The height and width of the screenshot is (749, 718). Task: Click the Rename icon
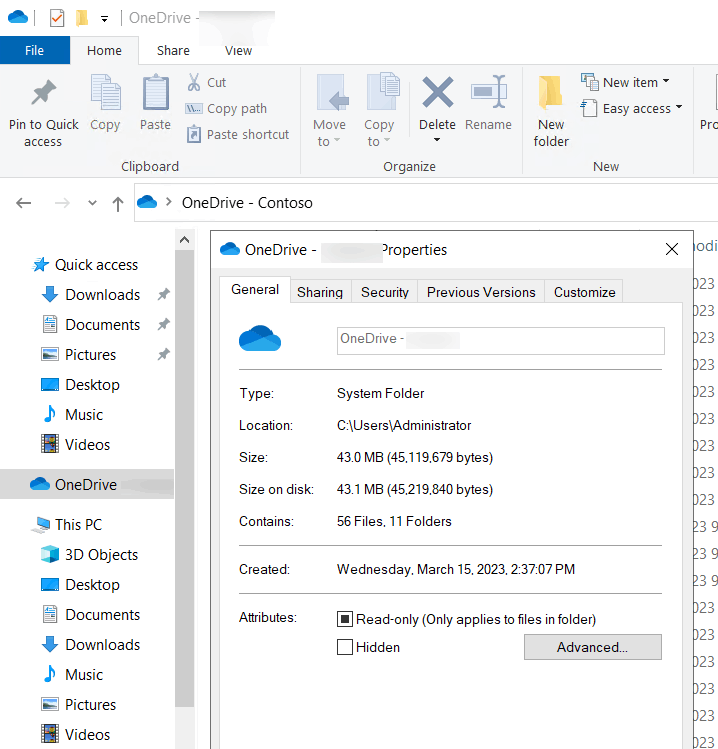pos(488,91)
